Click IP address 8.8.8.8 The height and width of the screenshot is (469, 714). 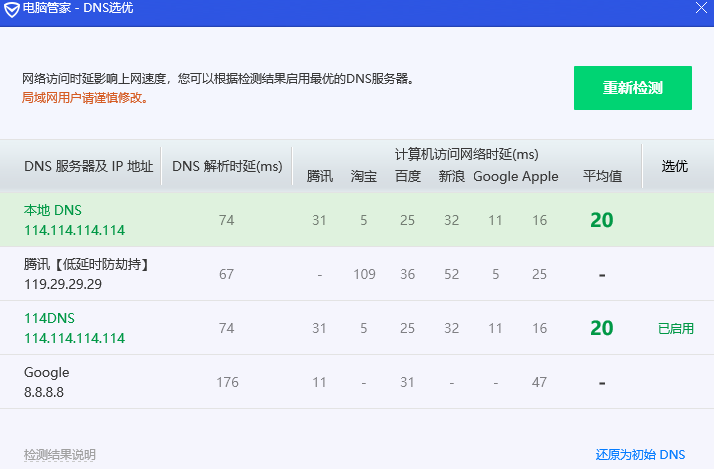(44, 392)
